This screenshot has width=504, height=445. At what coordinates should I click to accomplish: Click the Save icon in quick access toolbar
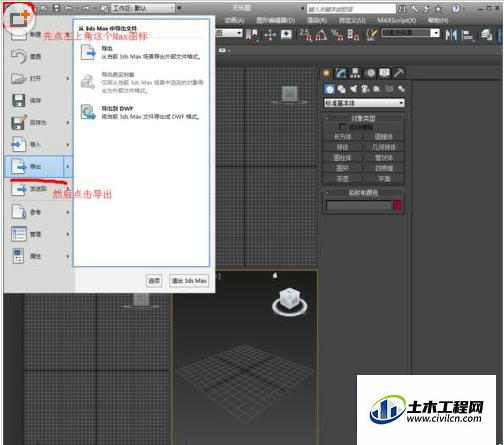(57, 8)
